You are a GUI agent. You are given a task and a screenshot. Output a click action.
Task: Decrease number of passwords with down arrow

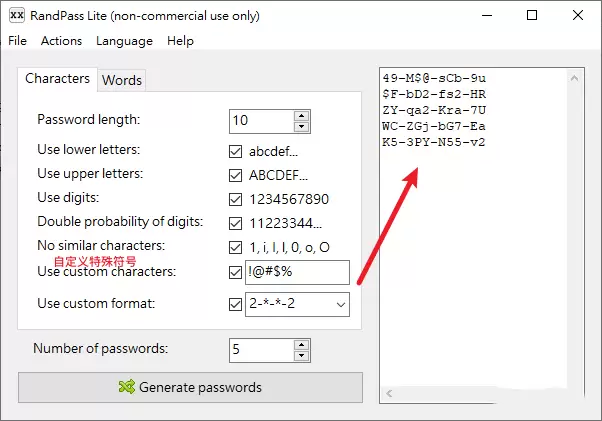[302, 355]
